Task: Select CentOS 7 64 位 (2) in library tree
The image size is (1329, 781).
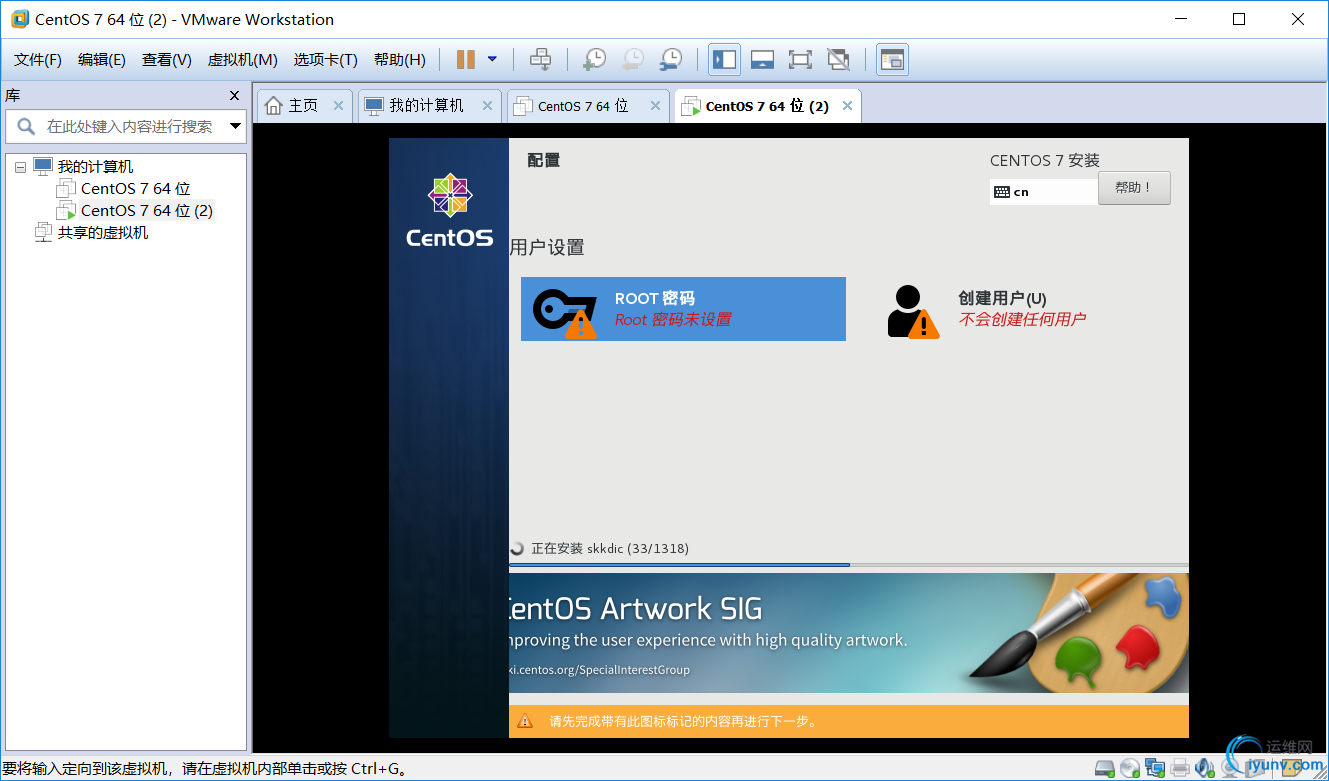Action: [146, 211]
